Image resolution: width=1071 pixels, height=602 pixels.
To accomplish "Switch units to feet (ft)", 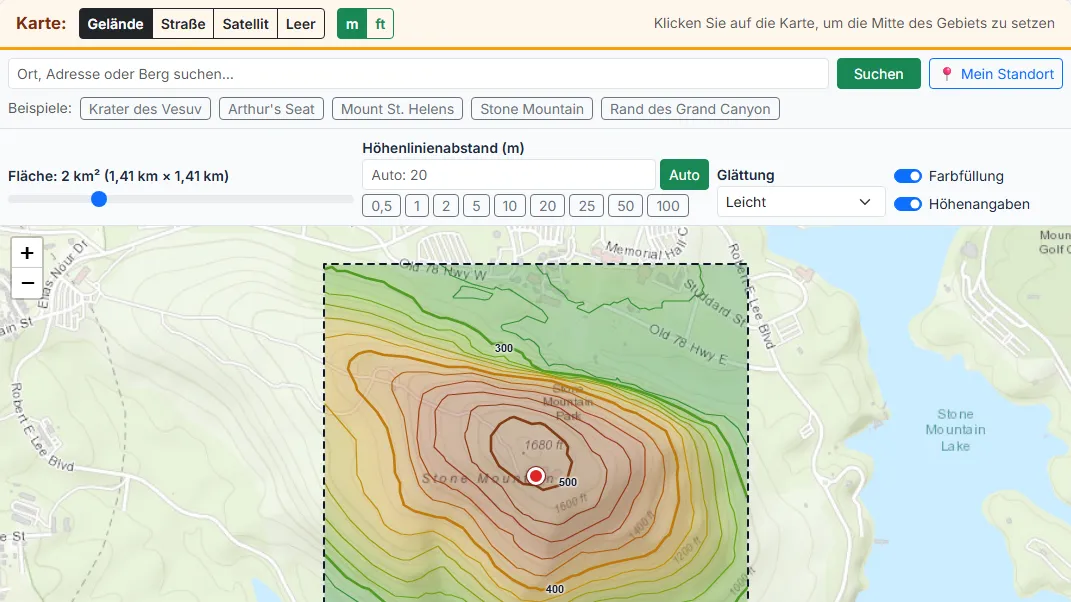I will pyautogui.click(x=380, y=24).
